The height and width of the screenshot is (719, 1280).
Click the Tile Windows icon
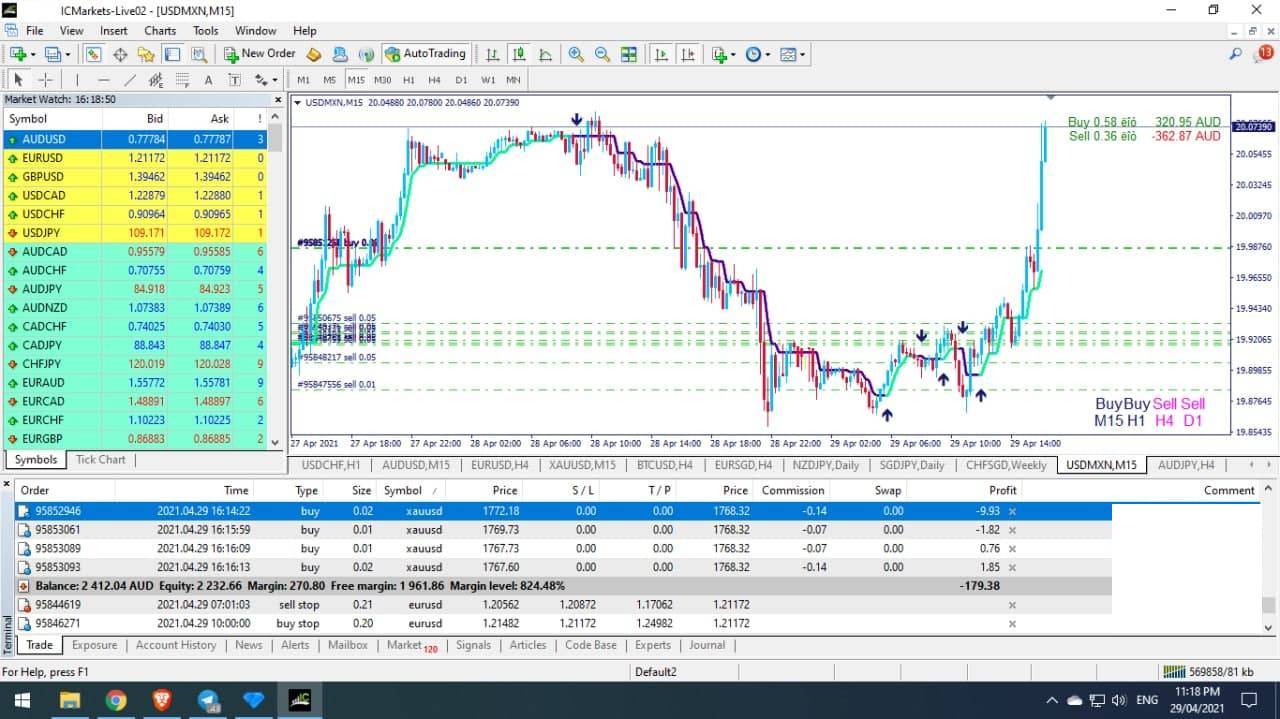(x=629, y=54)
